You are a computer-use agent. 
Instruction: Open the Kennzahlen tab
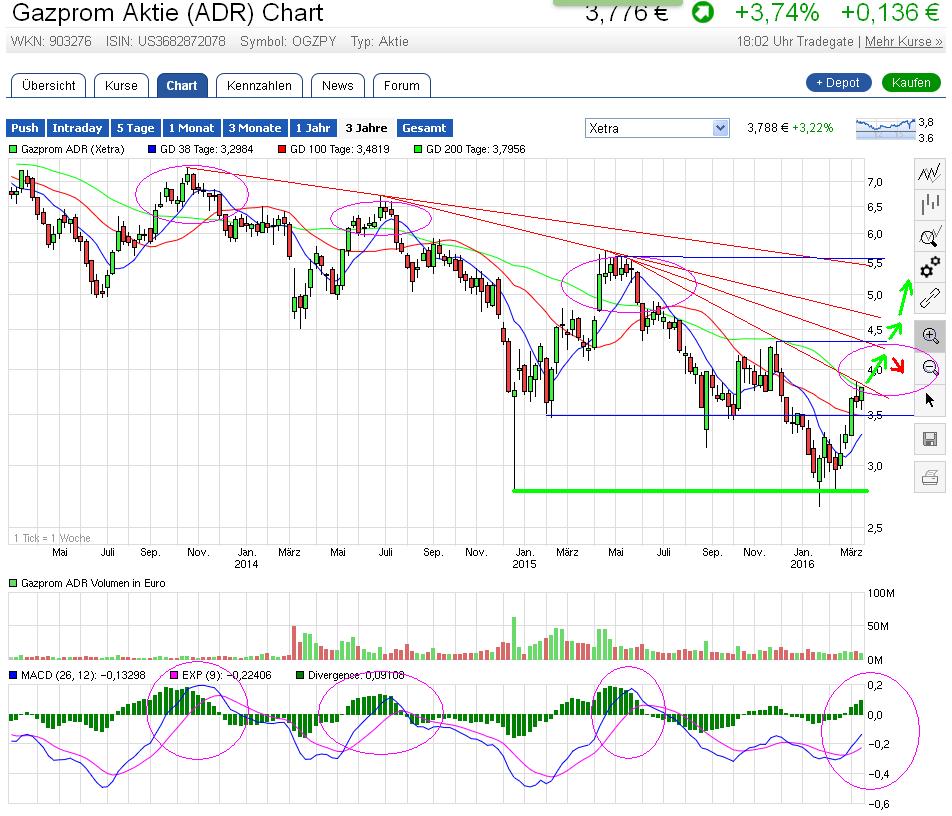tap(259, 86)
